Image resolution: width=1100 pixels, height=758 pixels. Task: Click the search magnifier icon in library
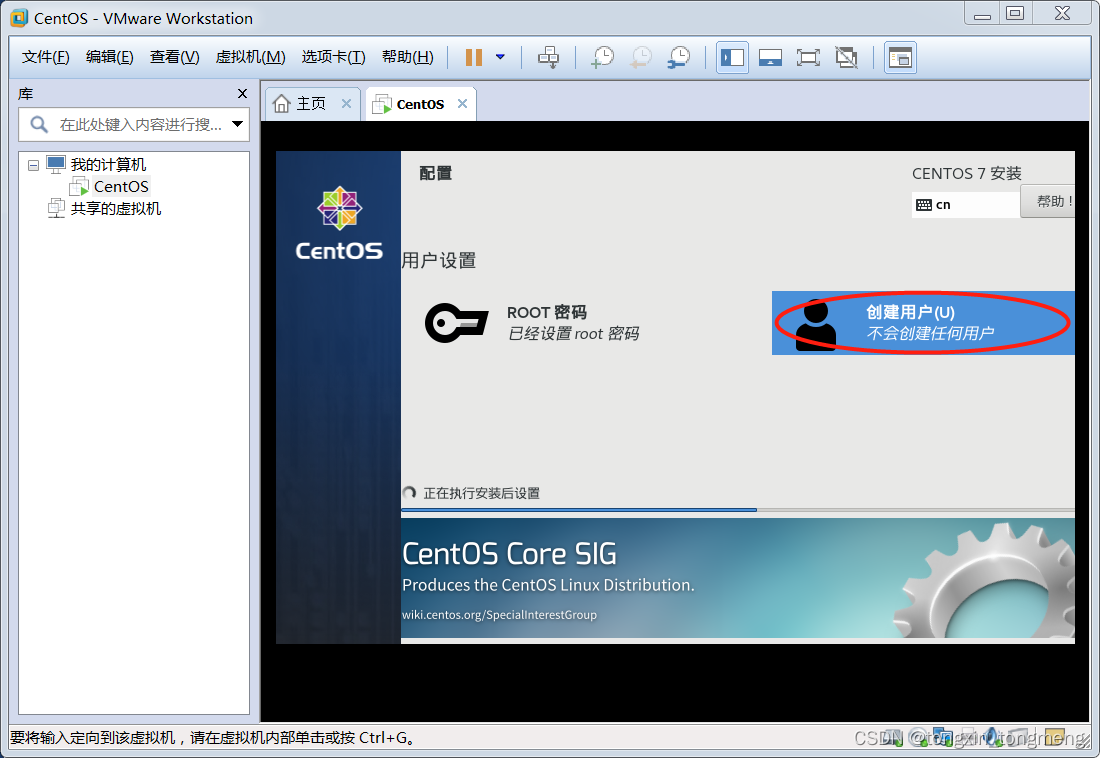pyautogui.click(x=39, y=125)
